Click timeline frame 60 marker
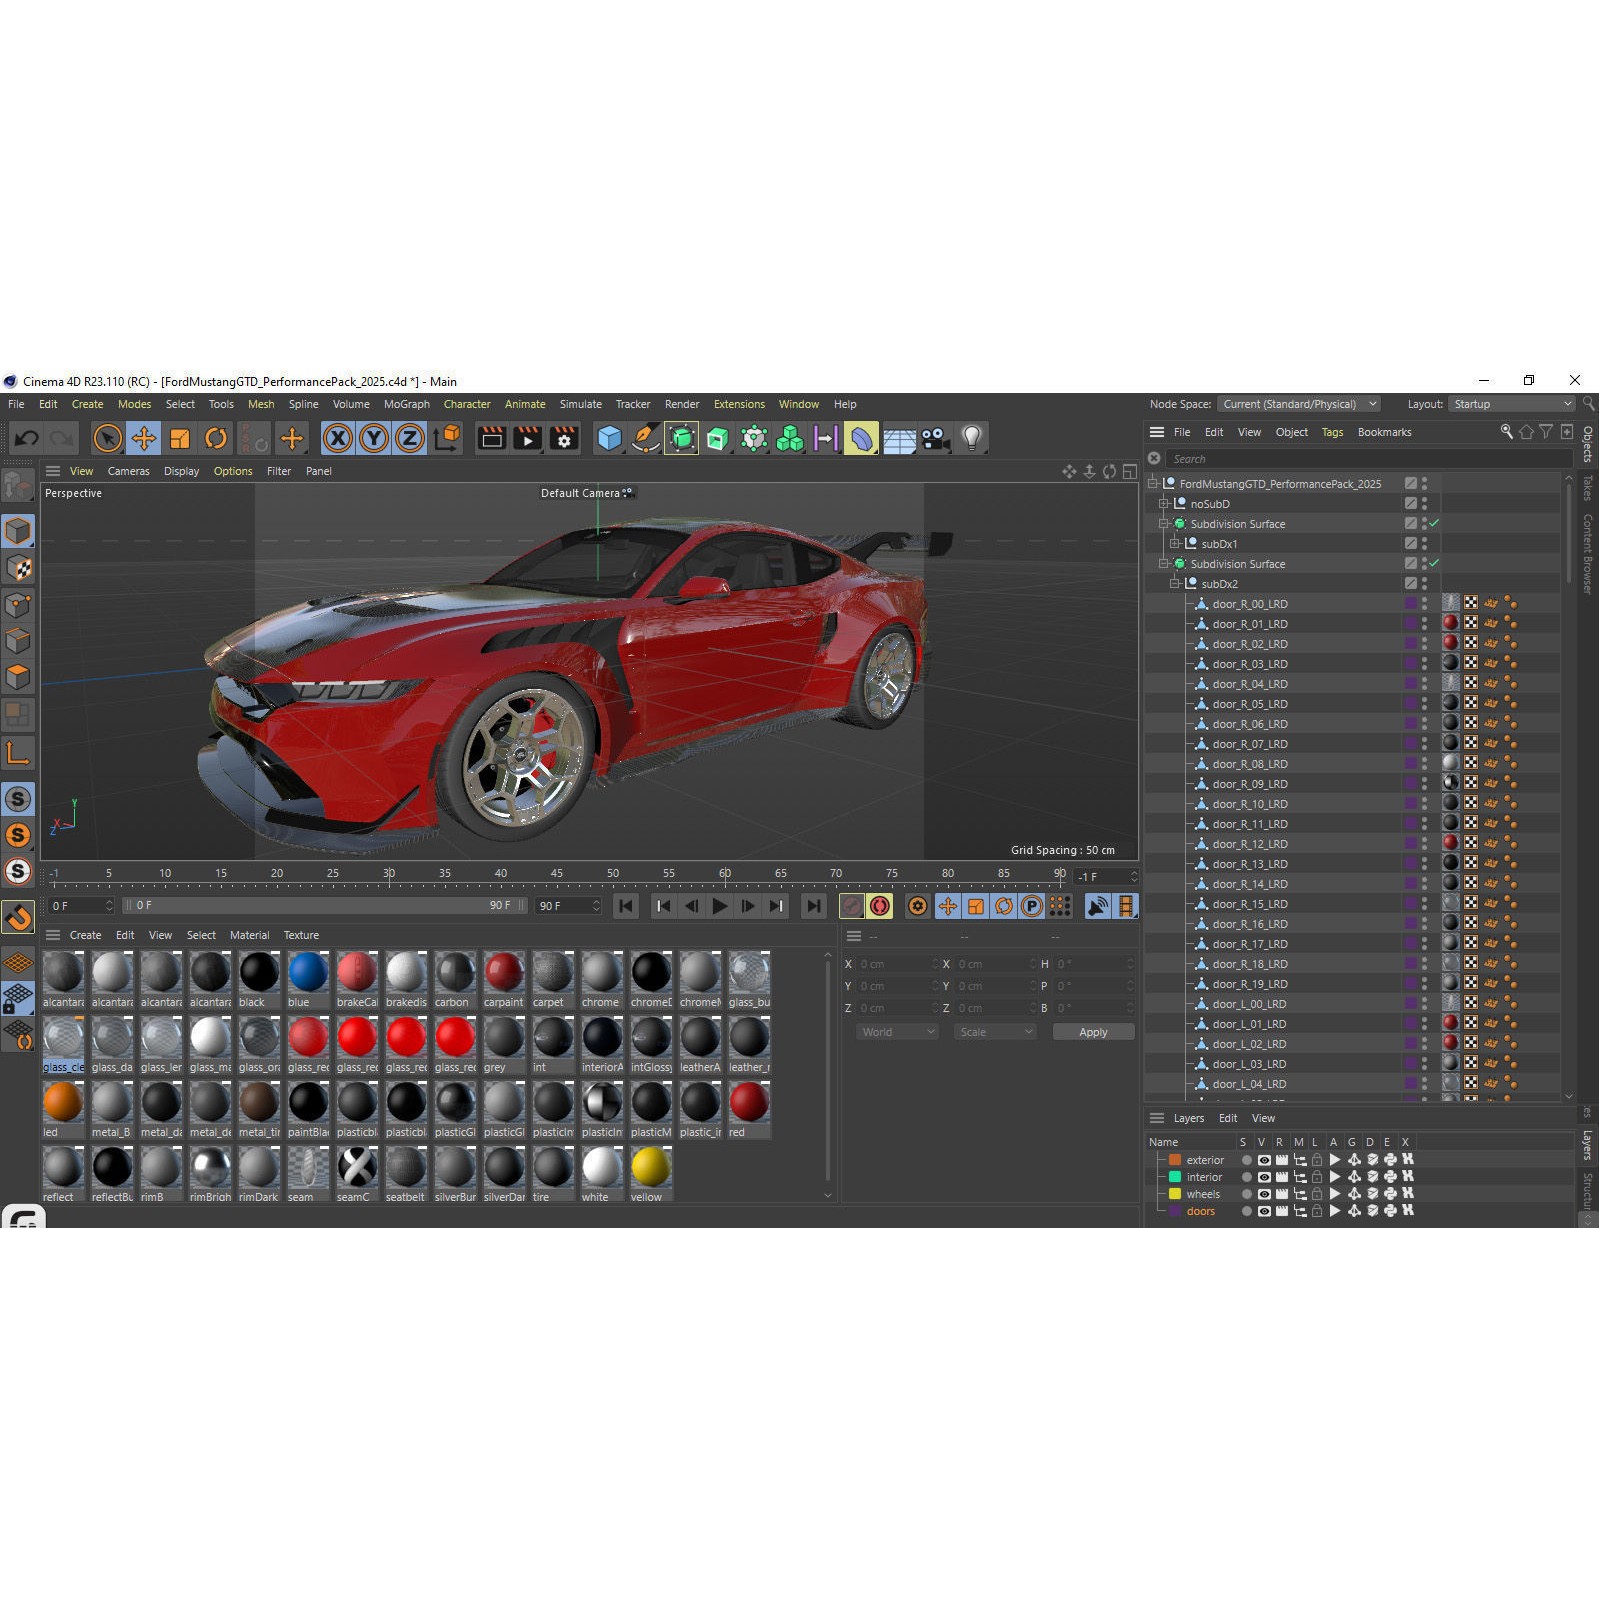This screenshot has width=1599, height=1599. point(724,875)
